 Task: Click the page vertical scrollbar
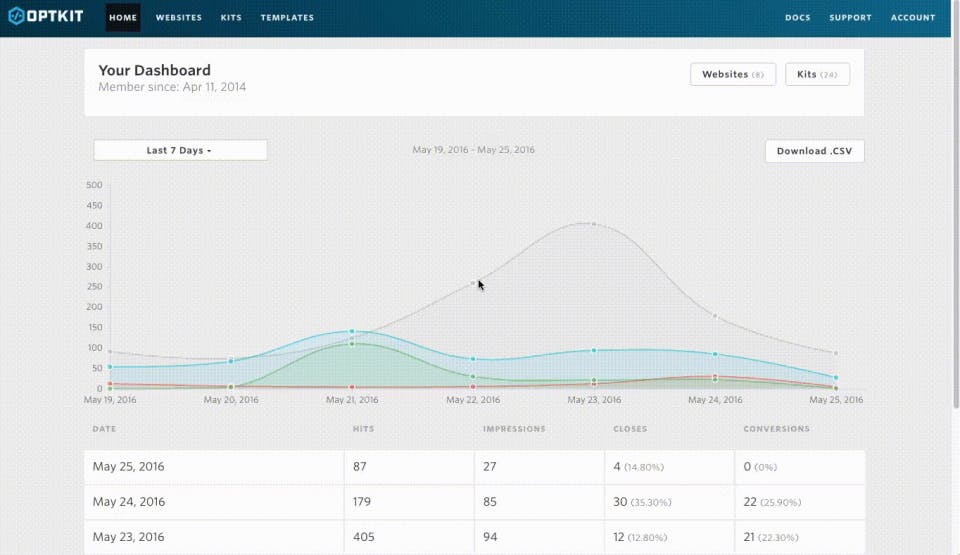[x=956, y=204]
